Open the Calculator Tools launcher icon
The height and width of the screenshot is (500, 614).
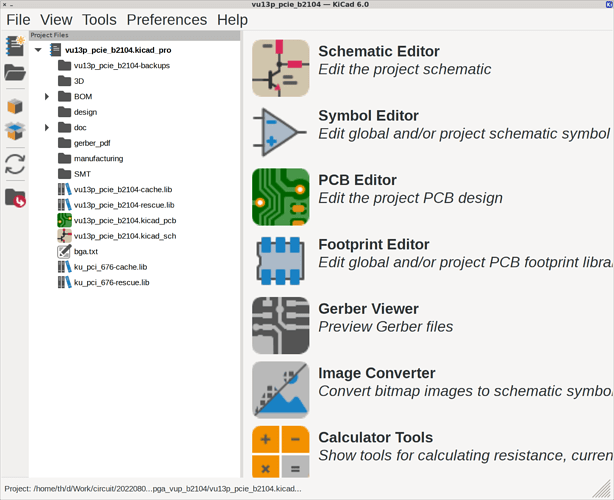coord(280,452)
